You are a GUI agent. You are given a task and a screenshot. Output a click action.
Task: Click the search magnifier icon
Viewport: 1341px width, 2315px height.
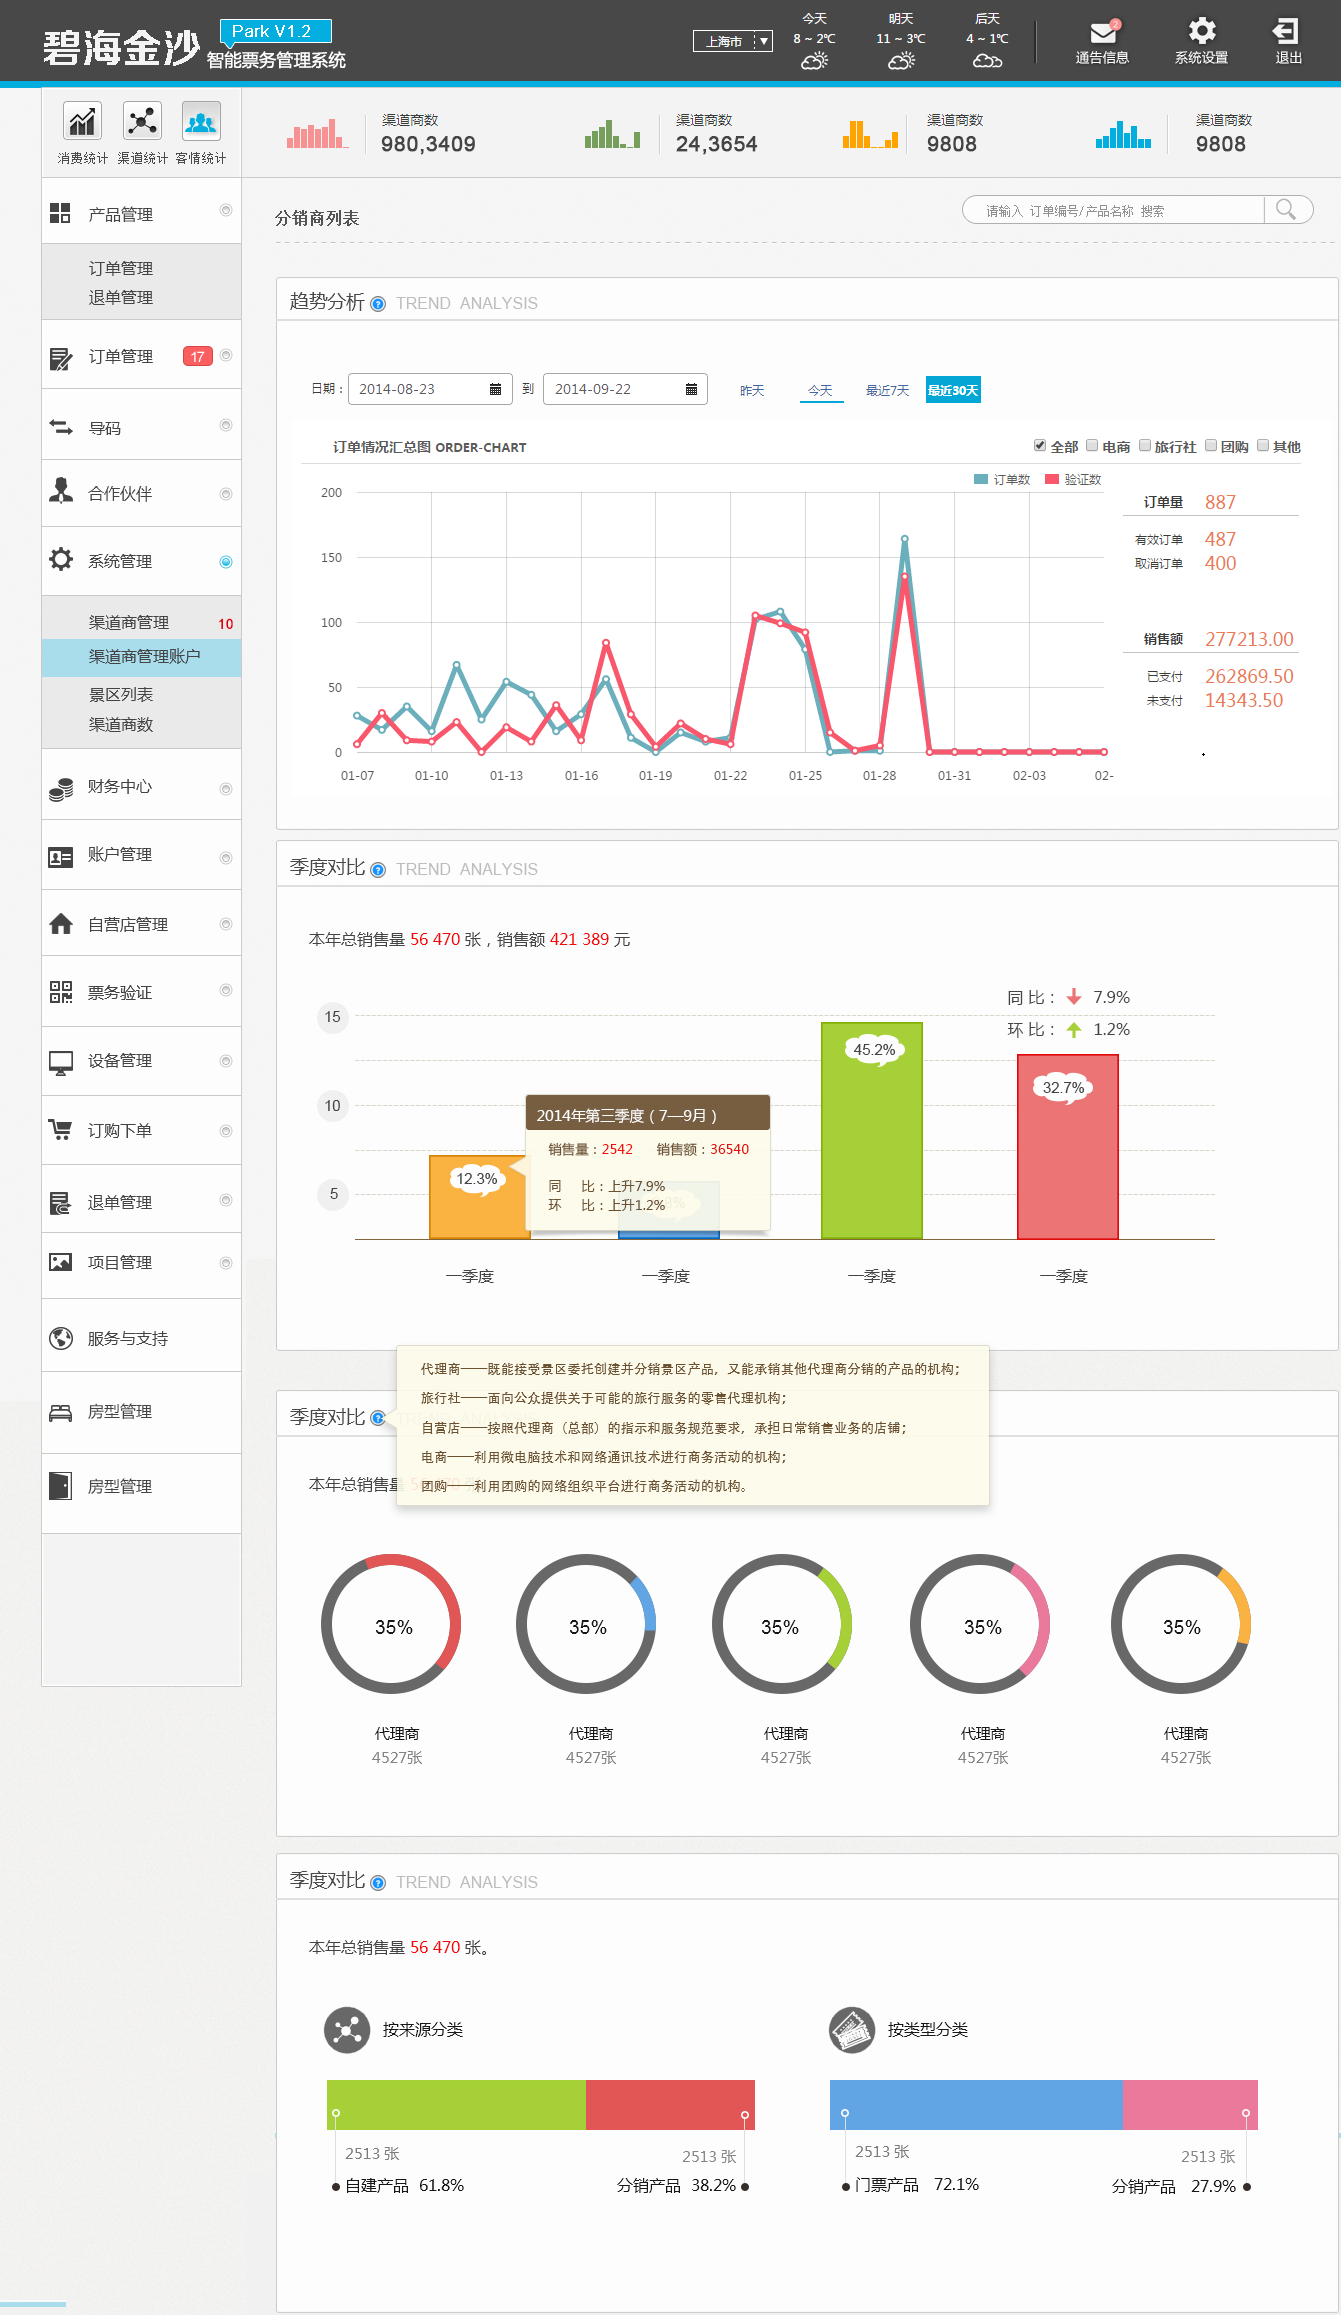tap(1286, 210)
